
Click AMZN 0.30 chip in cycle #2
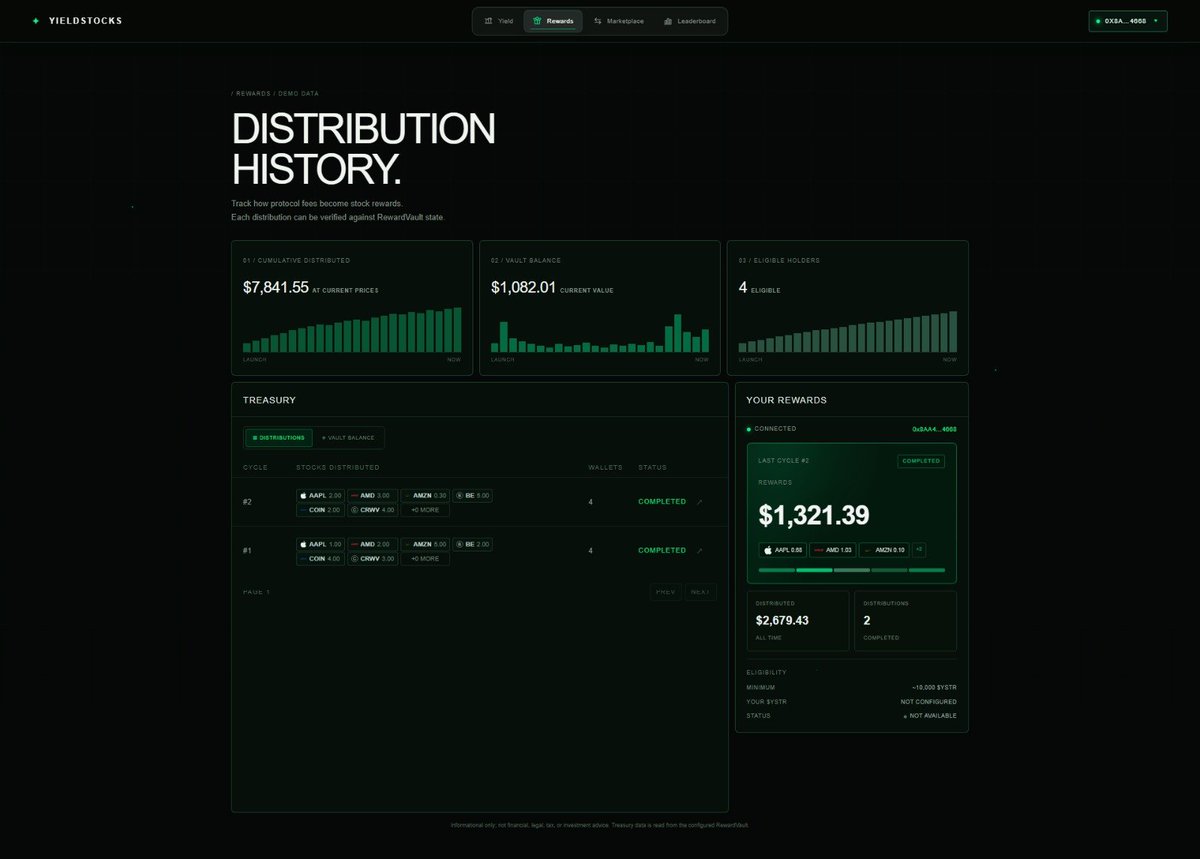(x=425, y=495)
